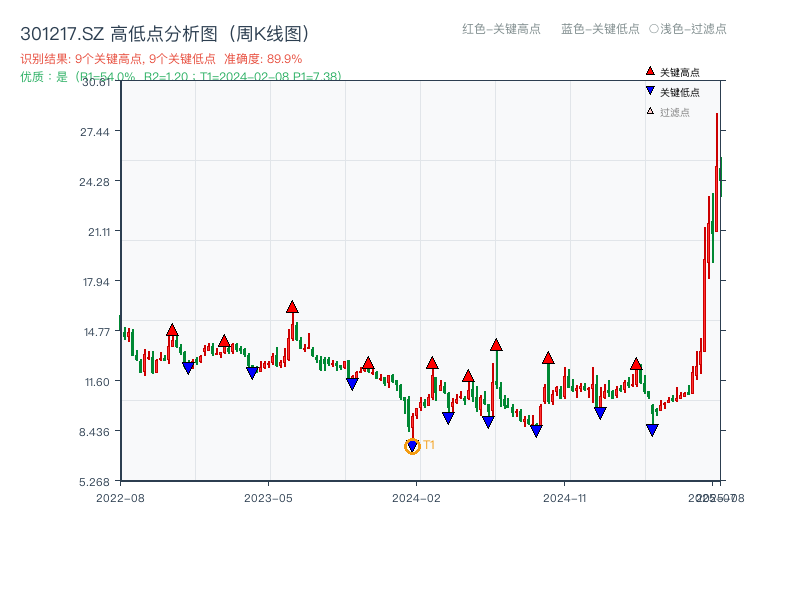
Task: Select the fifth blue key-low triangle, just after T1
Action: (448, 418)
